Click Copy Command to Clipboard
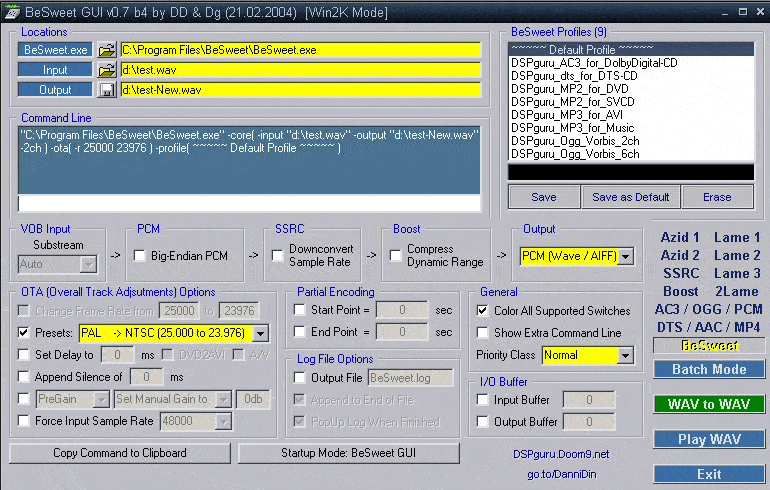Screen dimensions: 770x490 point(120,453)
